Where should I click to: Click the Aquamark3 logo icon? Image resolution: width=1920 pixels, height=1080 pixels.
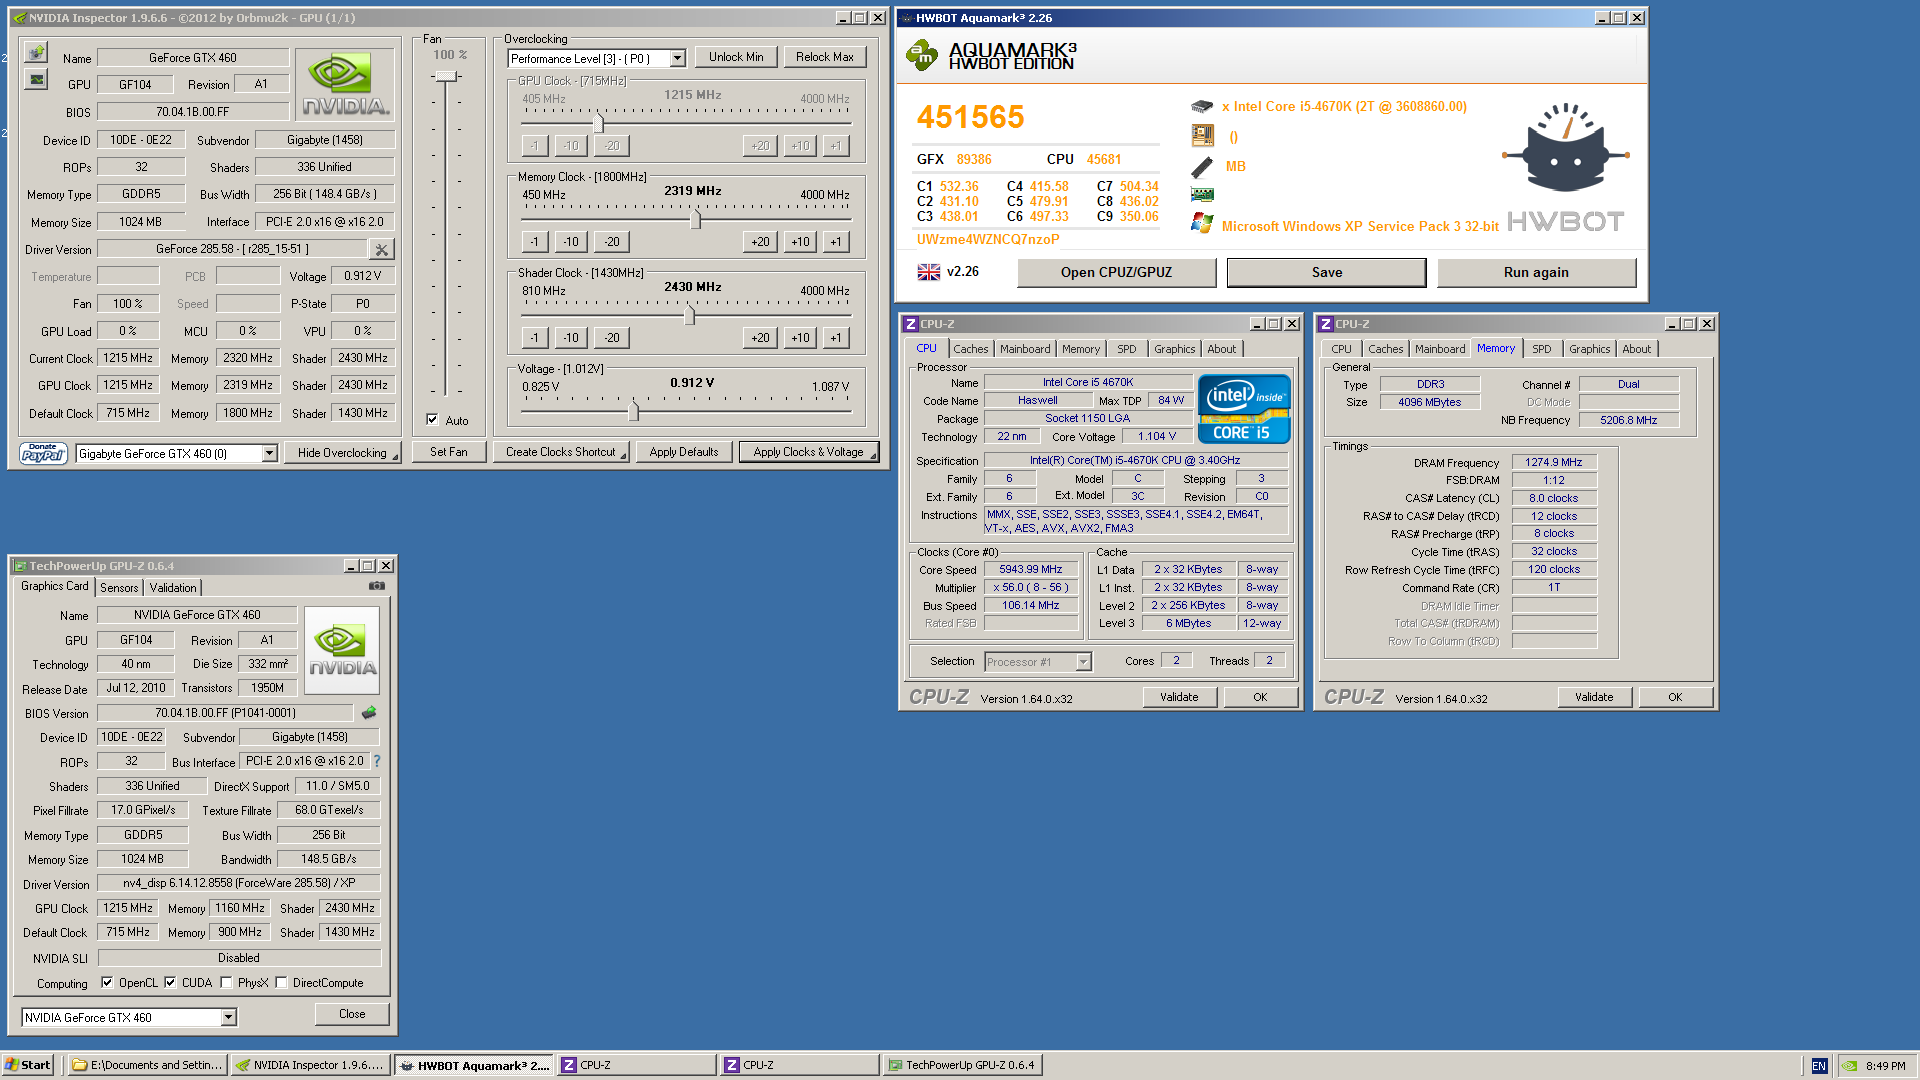click(922, 56)
